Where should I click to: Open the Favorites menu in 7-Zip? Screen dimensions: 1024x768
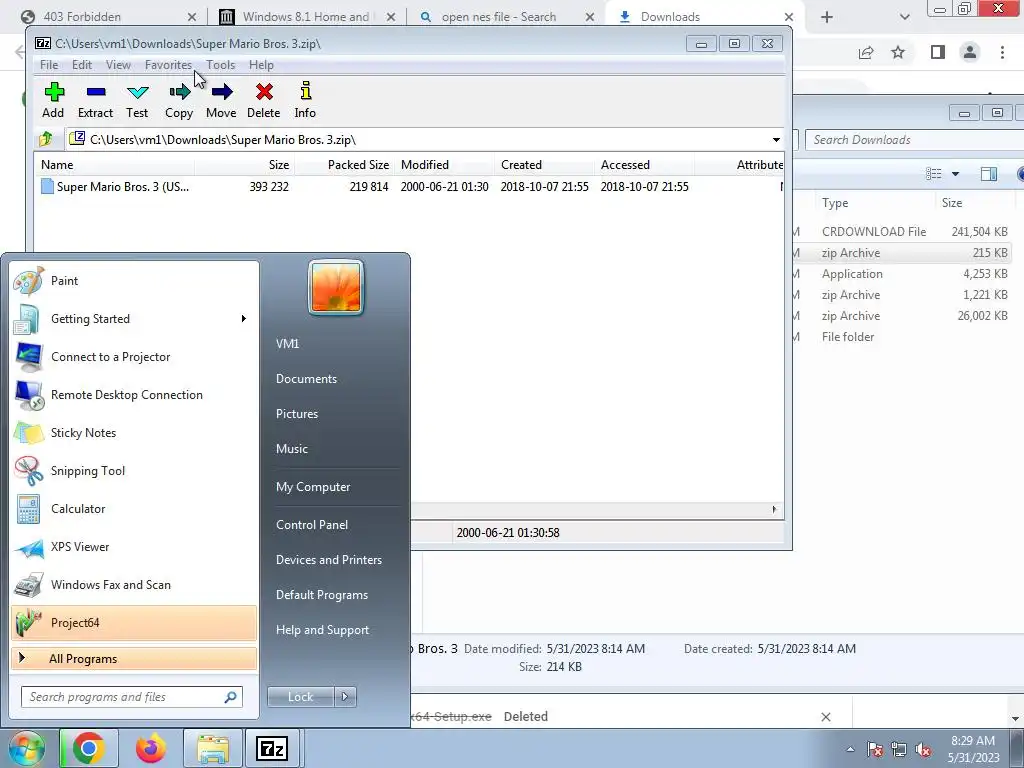[168, 65]
